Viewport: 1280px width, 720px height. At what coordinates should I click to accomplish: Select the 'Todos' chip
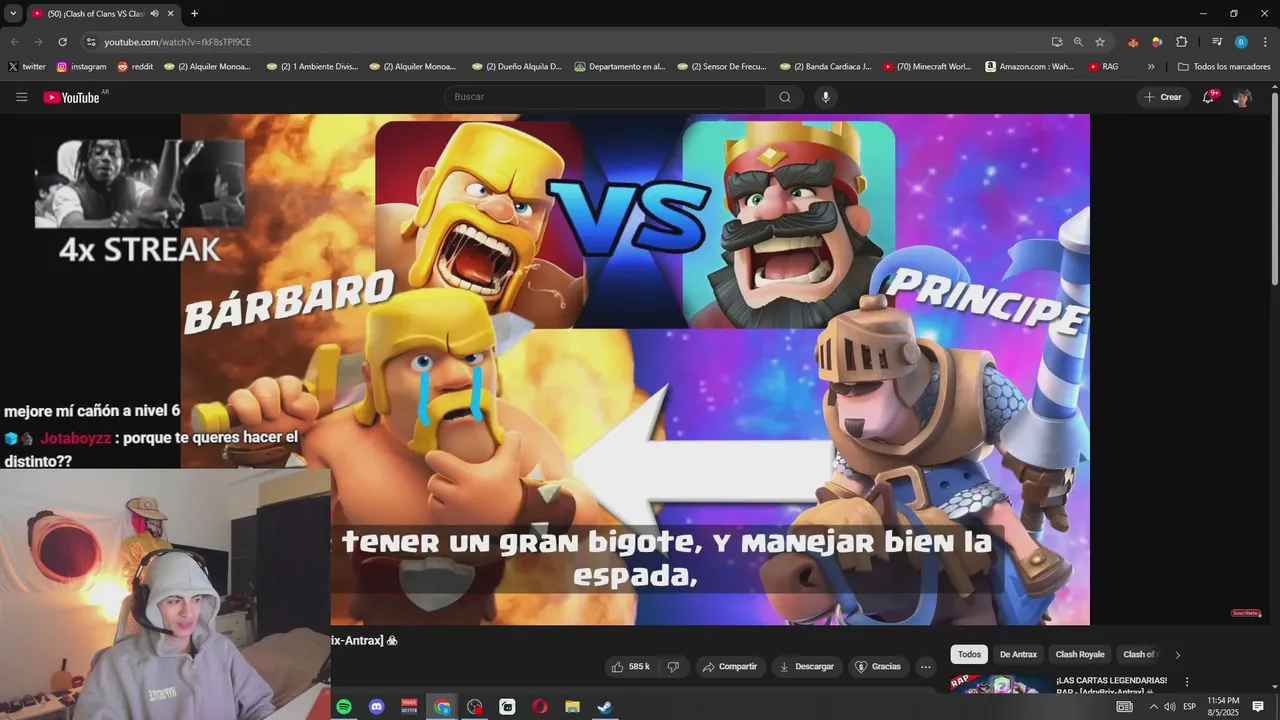pyautogui.click(x=969, y=655)
